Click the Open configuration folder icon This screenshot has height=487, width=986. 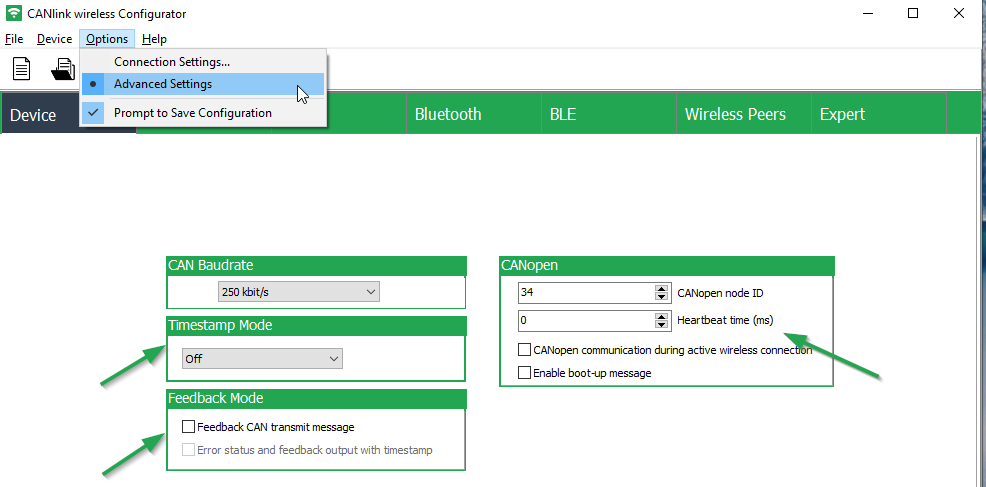63,69
